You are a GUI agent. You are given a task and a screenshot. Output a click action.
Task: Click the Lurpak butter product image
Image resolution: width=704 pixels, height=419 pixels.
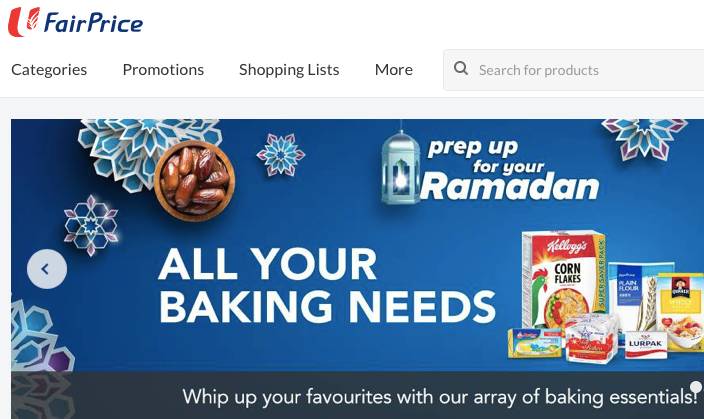pyautogui.click(x=645, y=344)
